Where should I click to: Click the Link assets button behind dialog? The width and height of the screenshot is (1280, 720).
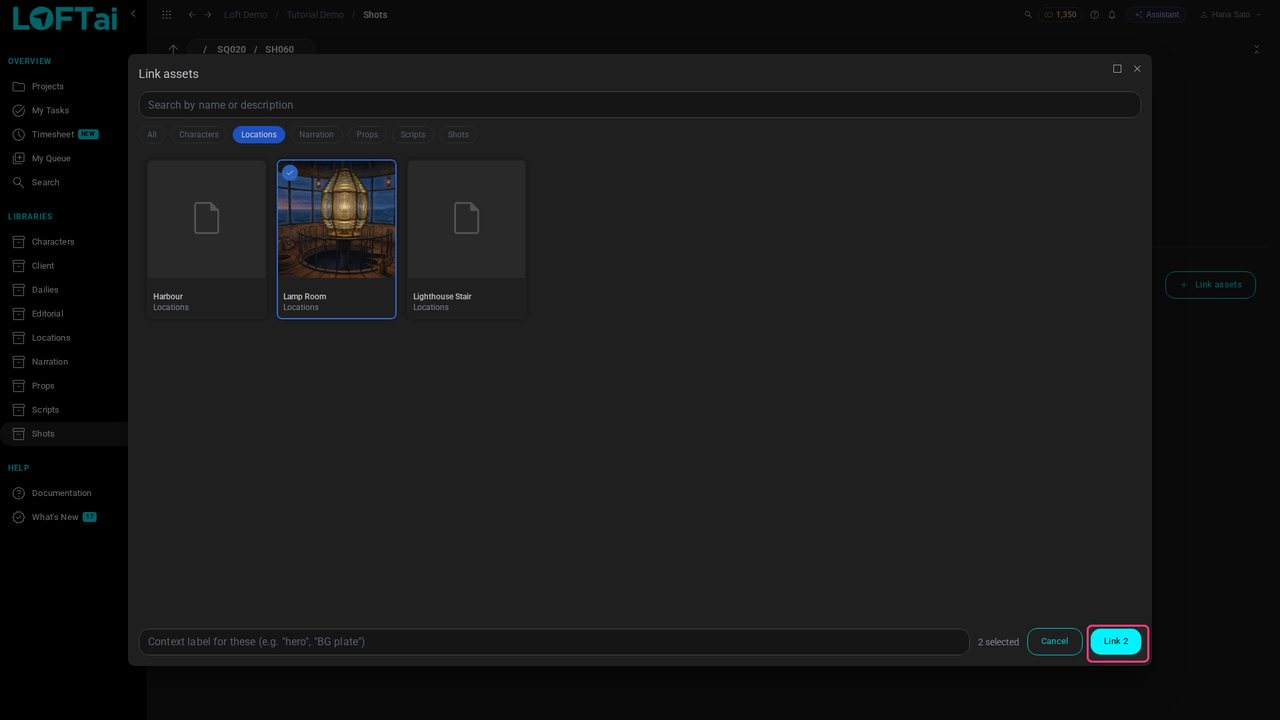click(x=1210, y=285)
